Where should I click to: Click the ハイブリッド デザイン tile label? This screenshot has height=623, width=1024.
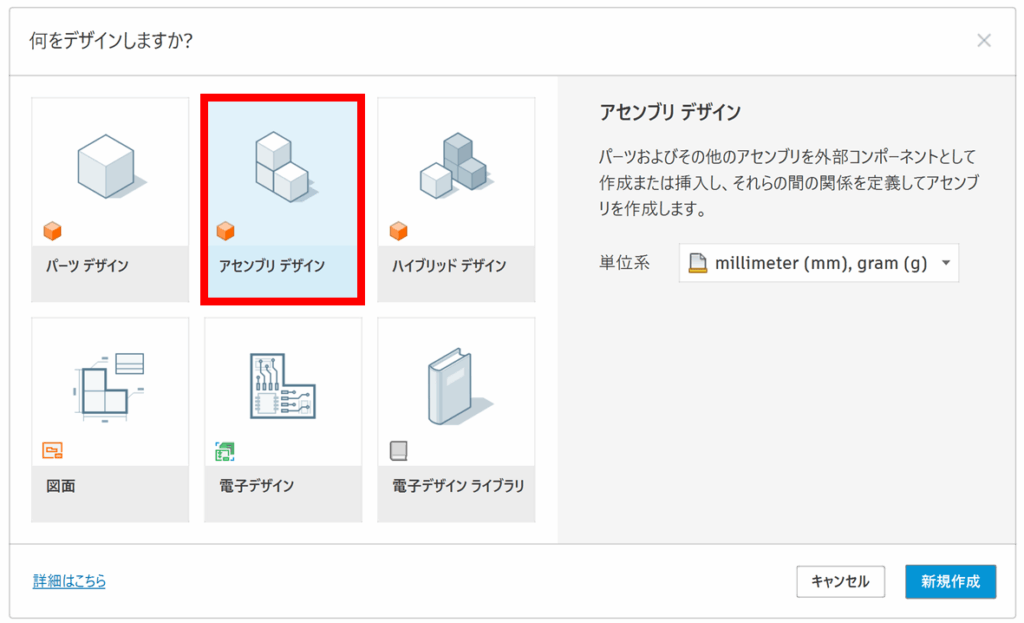[448, 266]
